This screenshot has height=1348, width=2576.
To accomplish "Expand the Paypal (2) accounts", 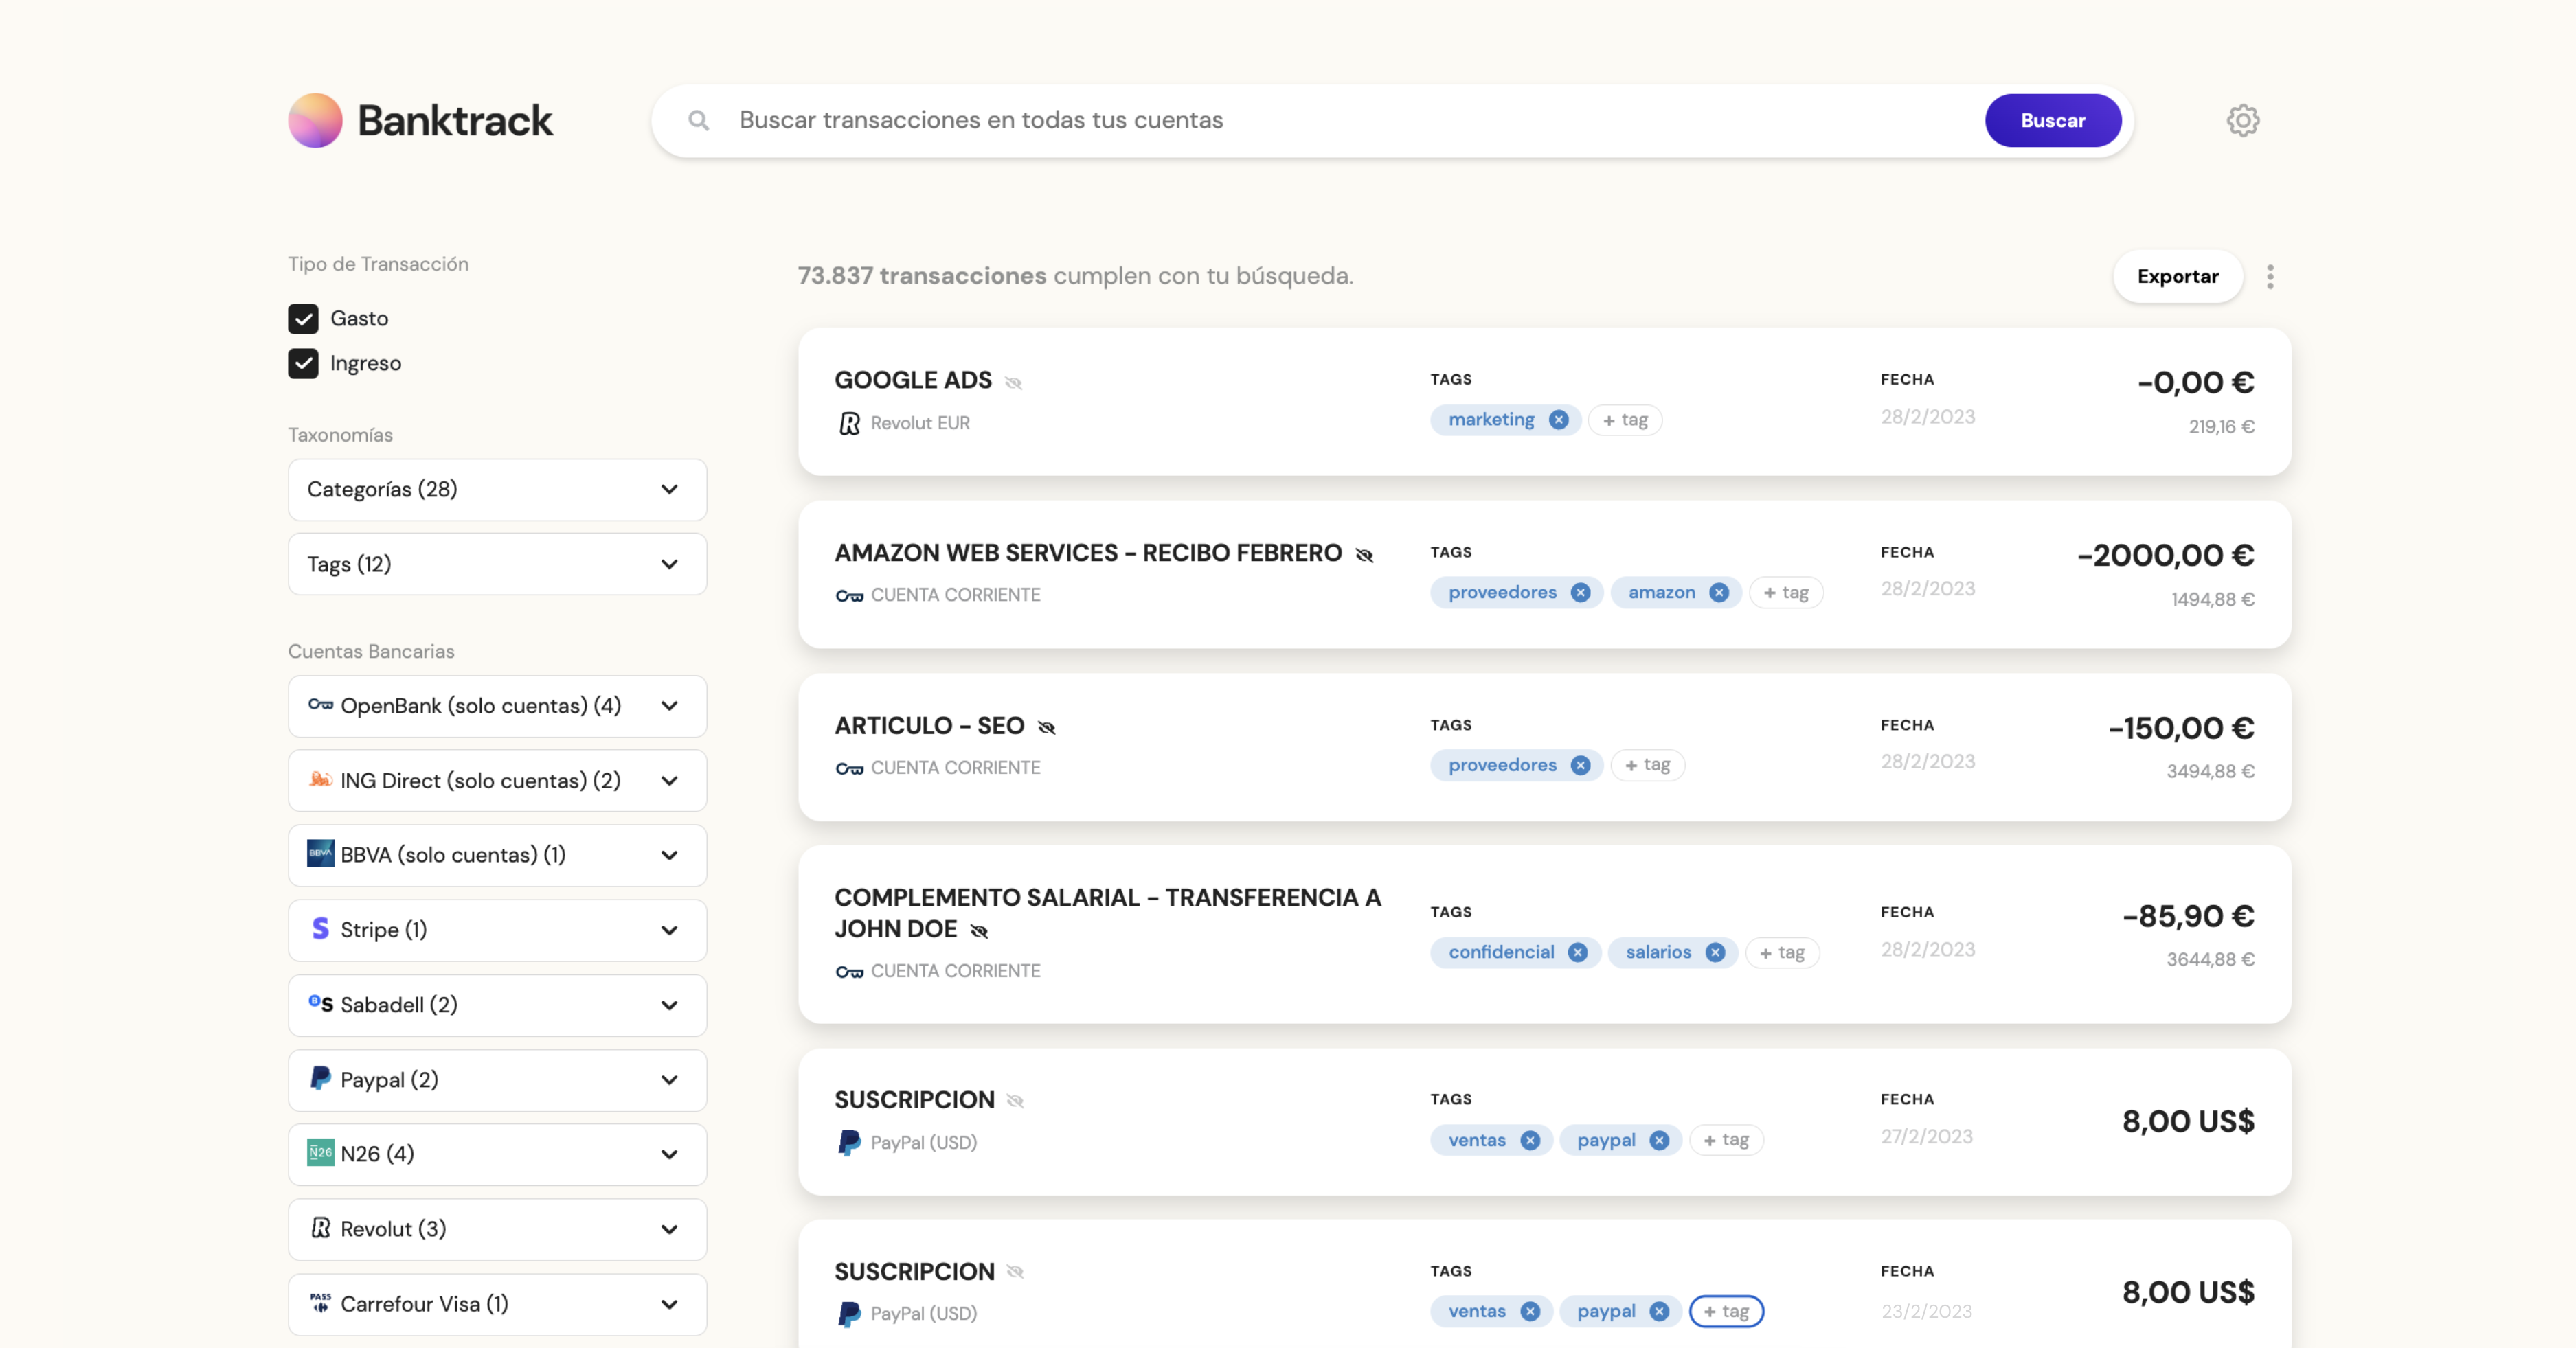I will [x=497, y=1080].
